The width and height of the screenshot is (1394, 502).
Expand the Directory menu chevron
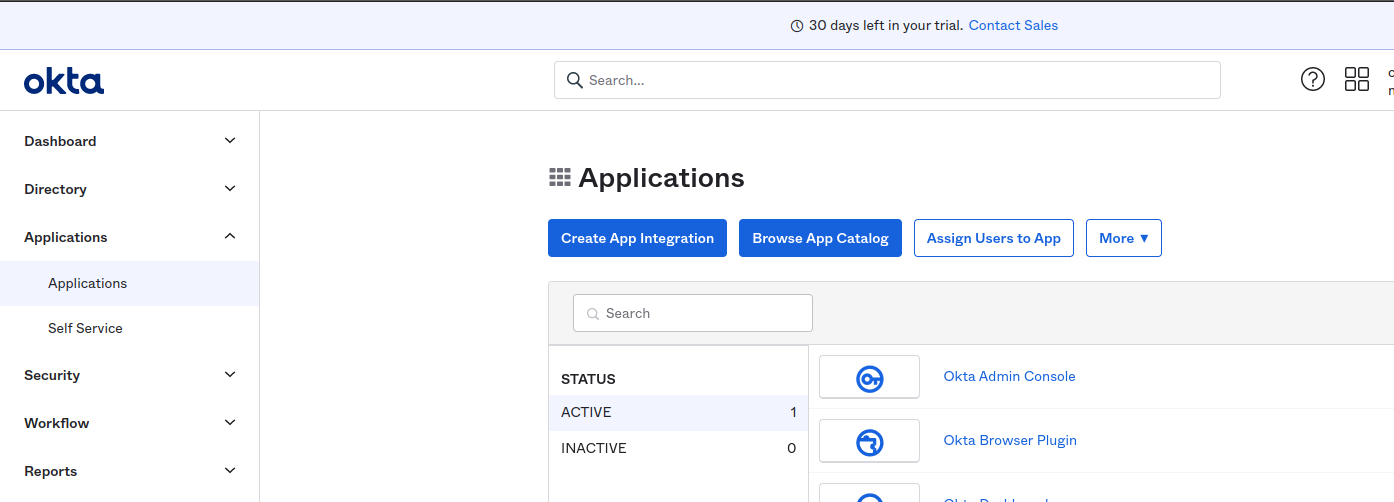point(230,189)
